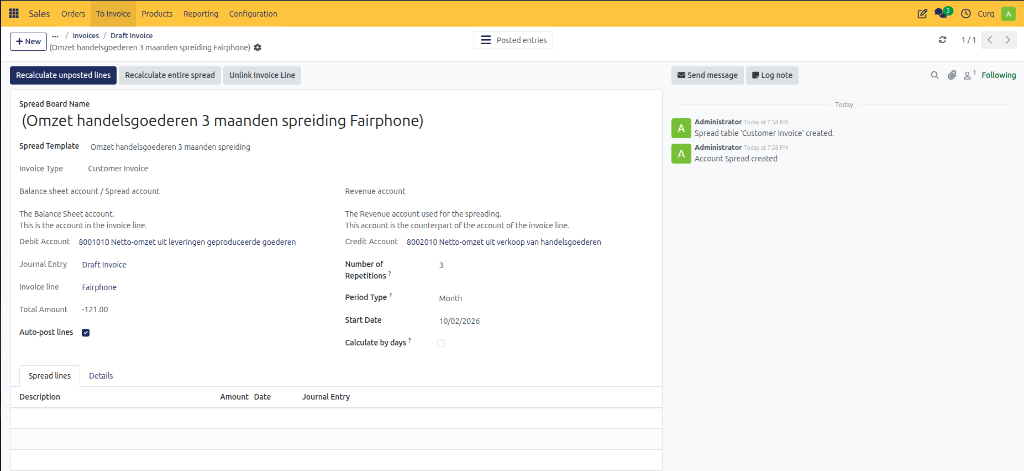Viewport: 1024px width, 471px height.
Task: Open the Posted entries stat button
Action: 513,40
